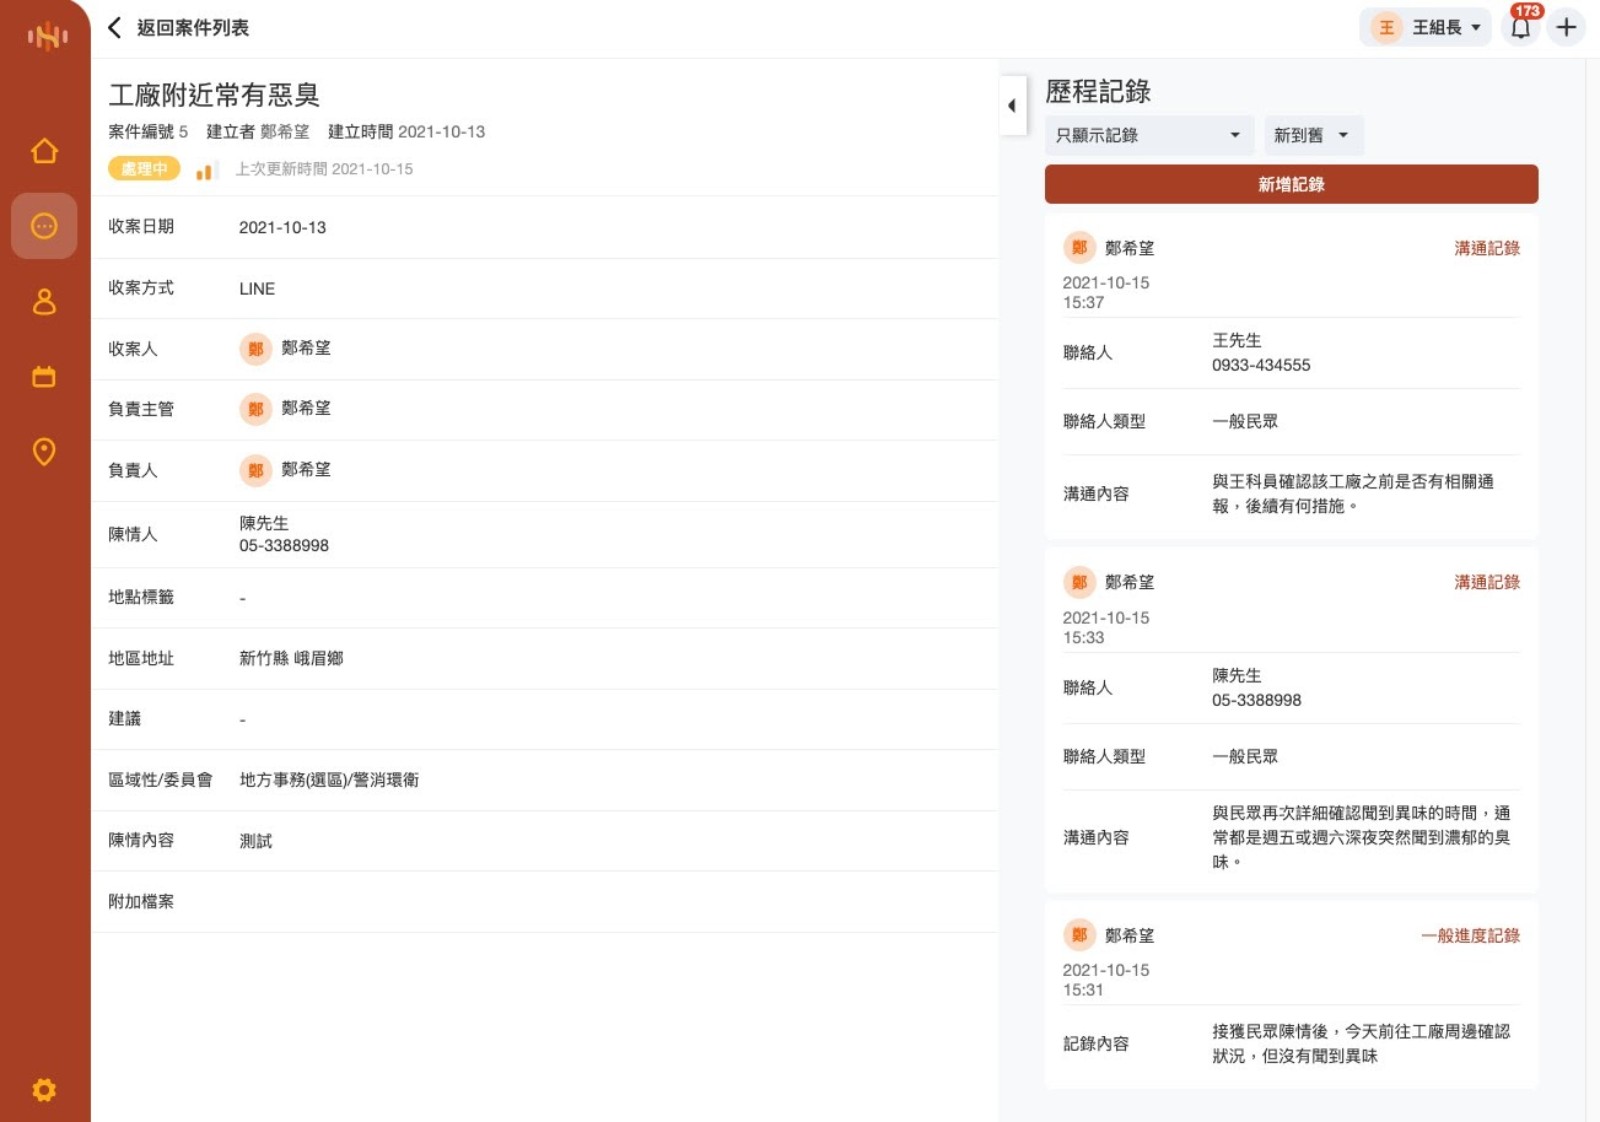Viewport: 1600px width, 1122px height.
Task: Click contact 陳先生 in 15:33 record
Action: (x=1237, y=676)
